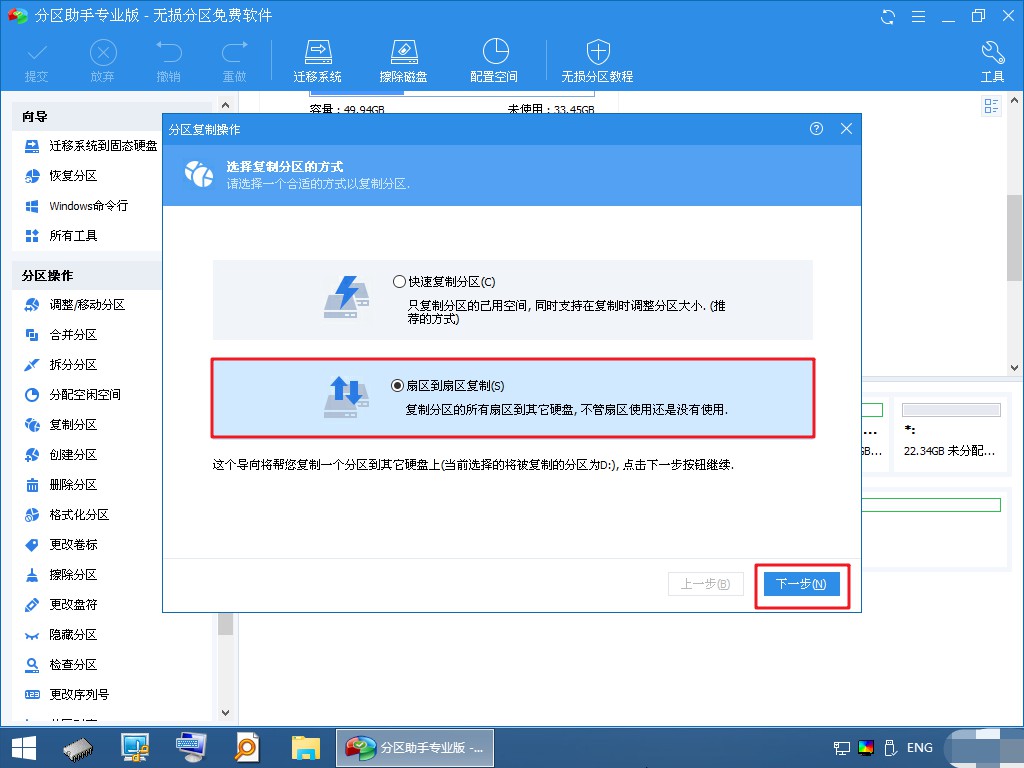
Task: Click 分区助手专业版 taskbar button
Action: tap(415, 748)
